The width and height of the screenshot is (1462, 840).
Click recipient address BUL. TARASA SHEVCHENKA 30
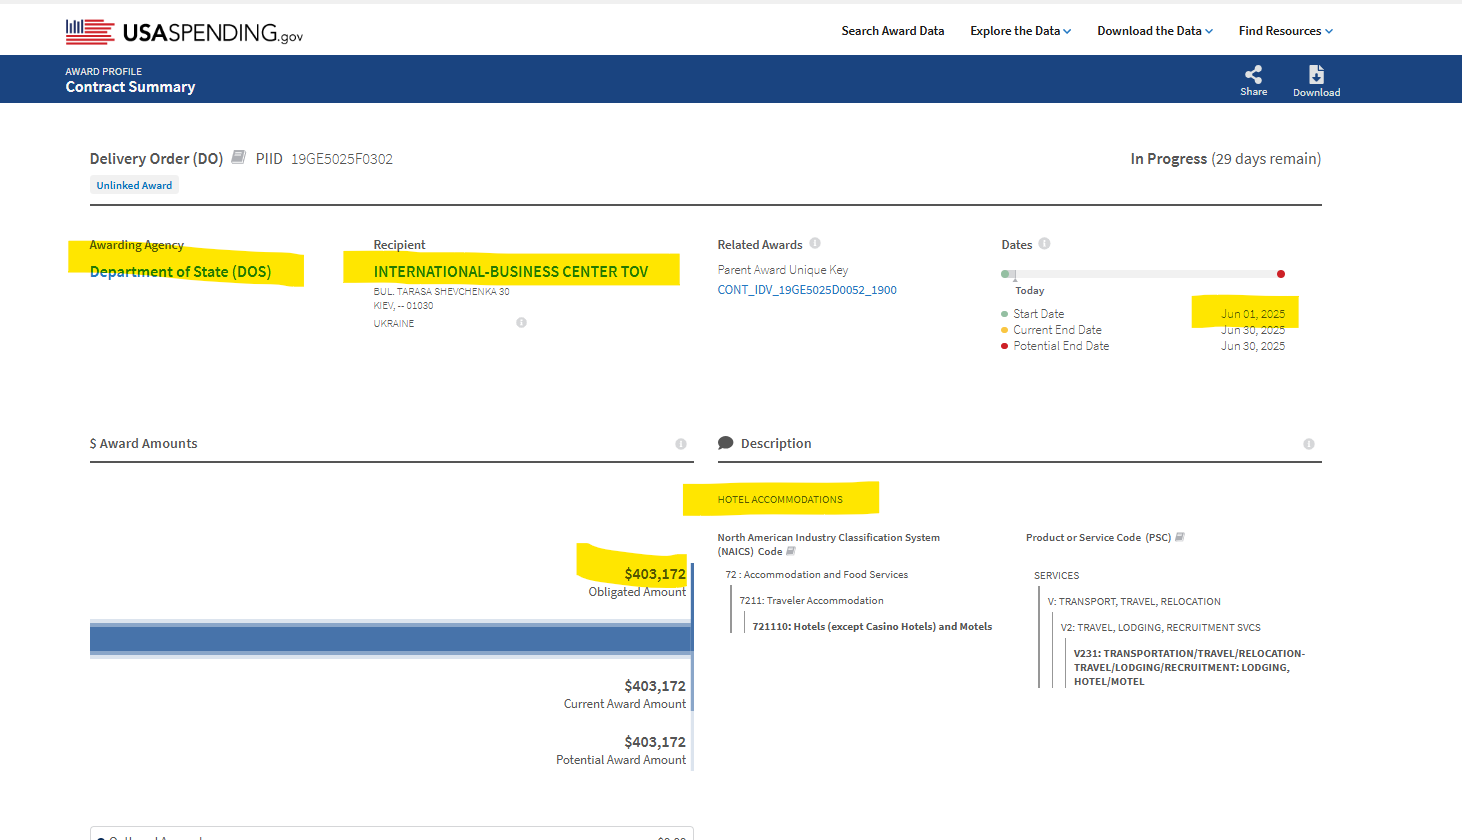click(442, 292)
